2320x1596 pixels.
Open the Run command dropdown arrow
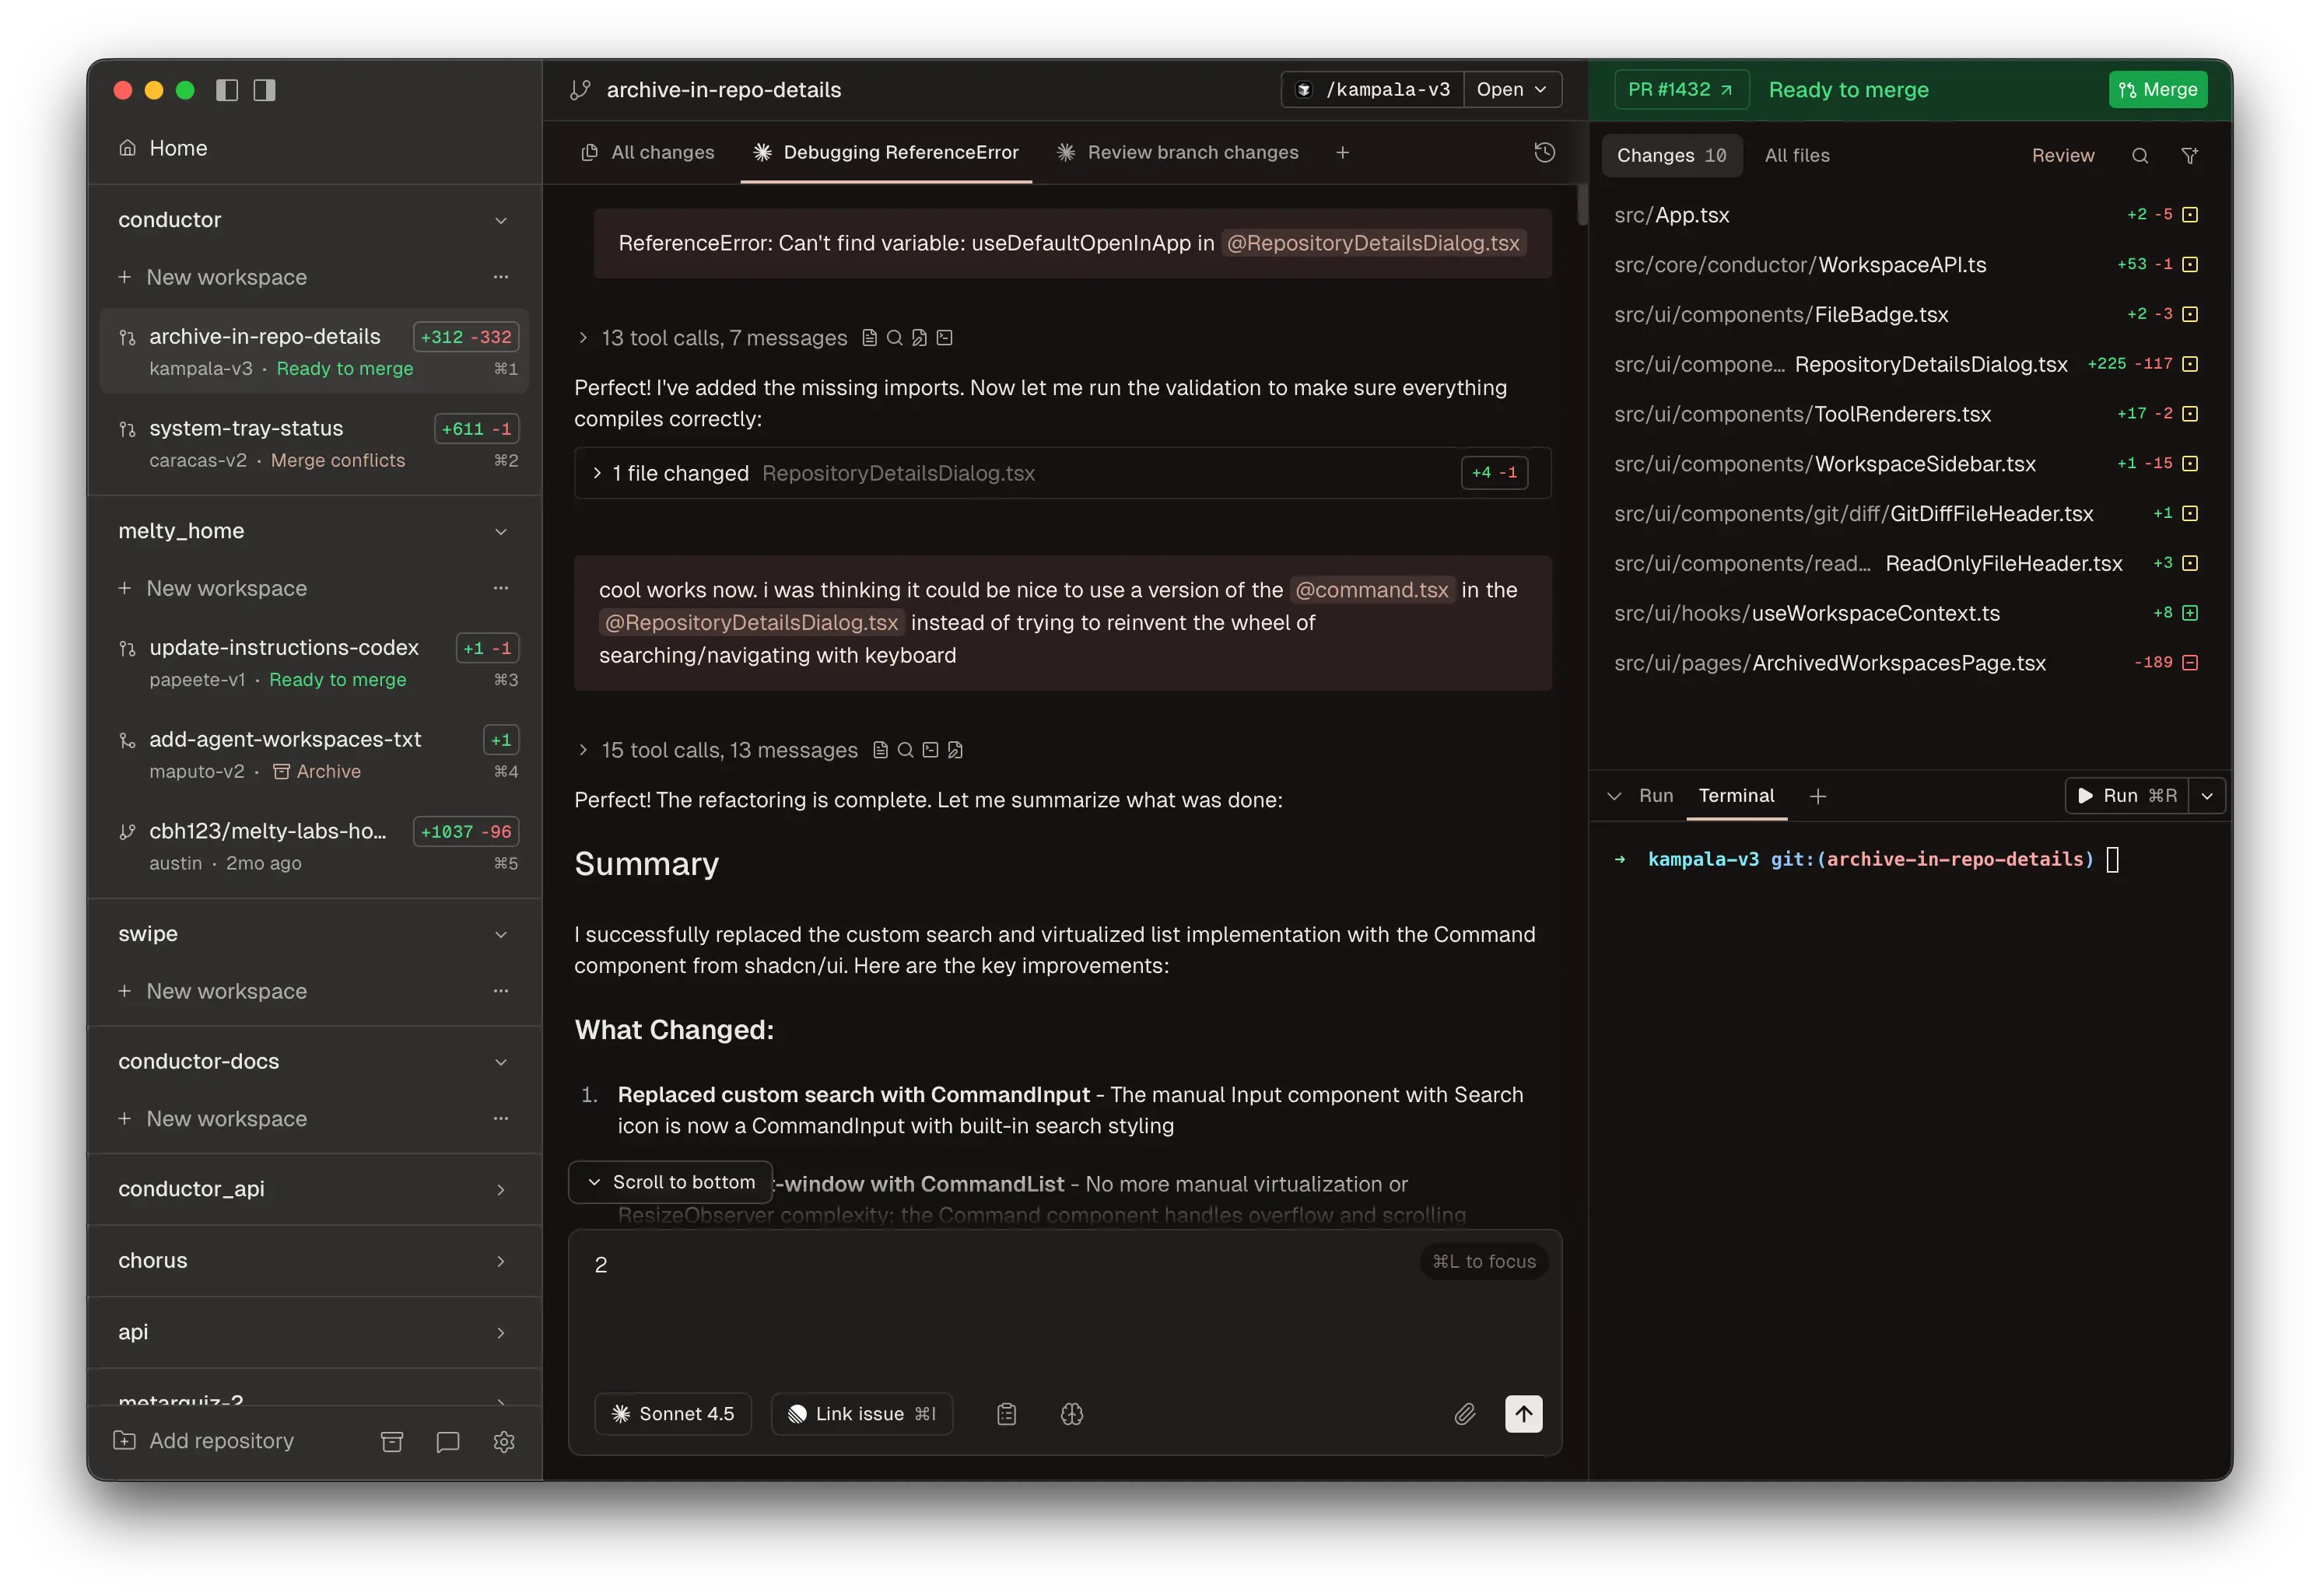(x=2208, y=796)
